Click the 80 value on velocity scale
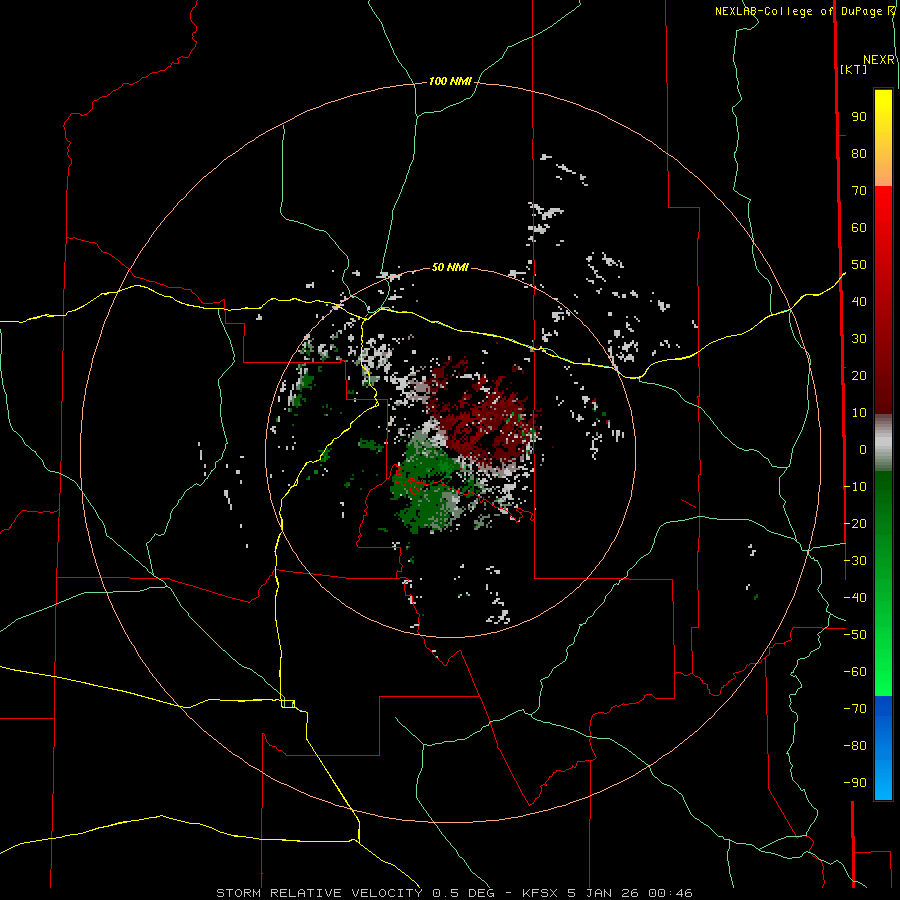This screenshot has width=900, height=900. click(x=859, y=154)
